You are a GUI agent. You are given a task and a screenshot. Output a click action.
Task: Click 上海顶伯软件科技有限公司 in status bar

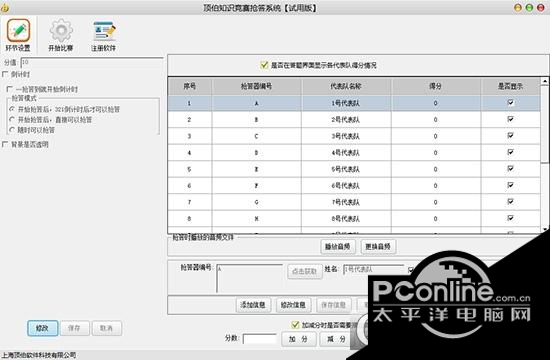[39, 355]
